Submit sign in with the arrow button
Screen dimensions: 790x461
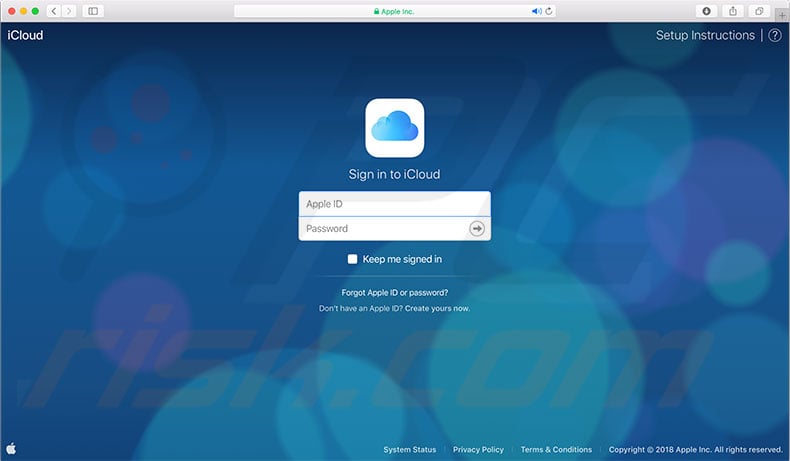coord(477,229)
